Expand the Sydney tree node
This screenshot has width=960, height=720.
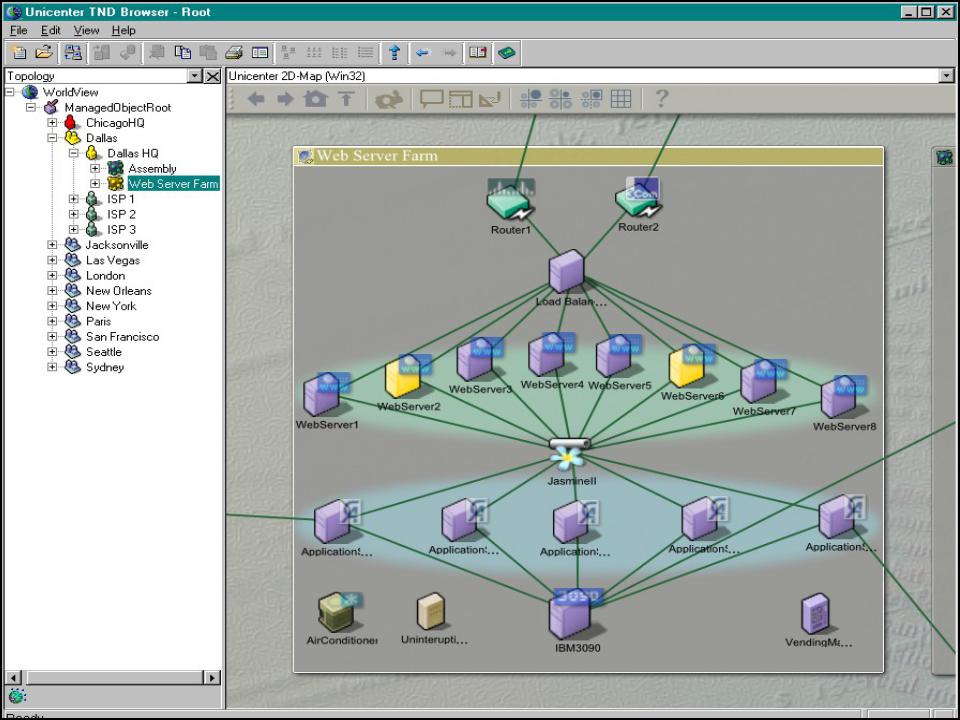tap(52, 367)
